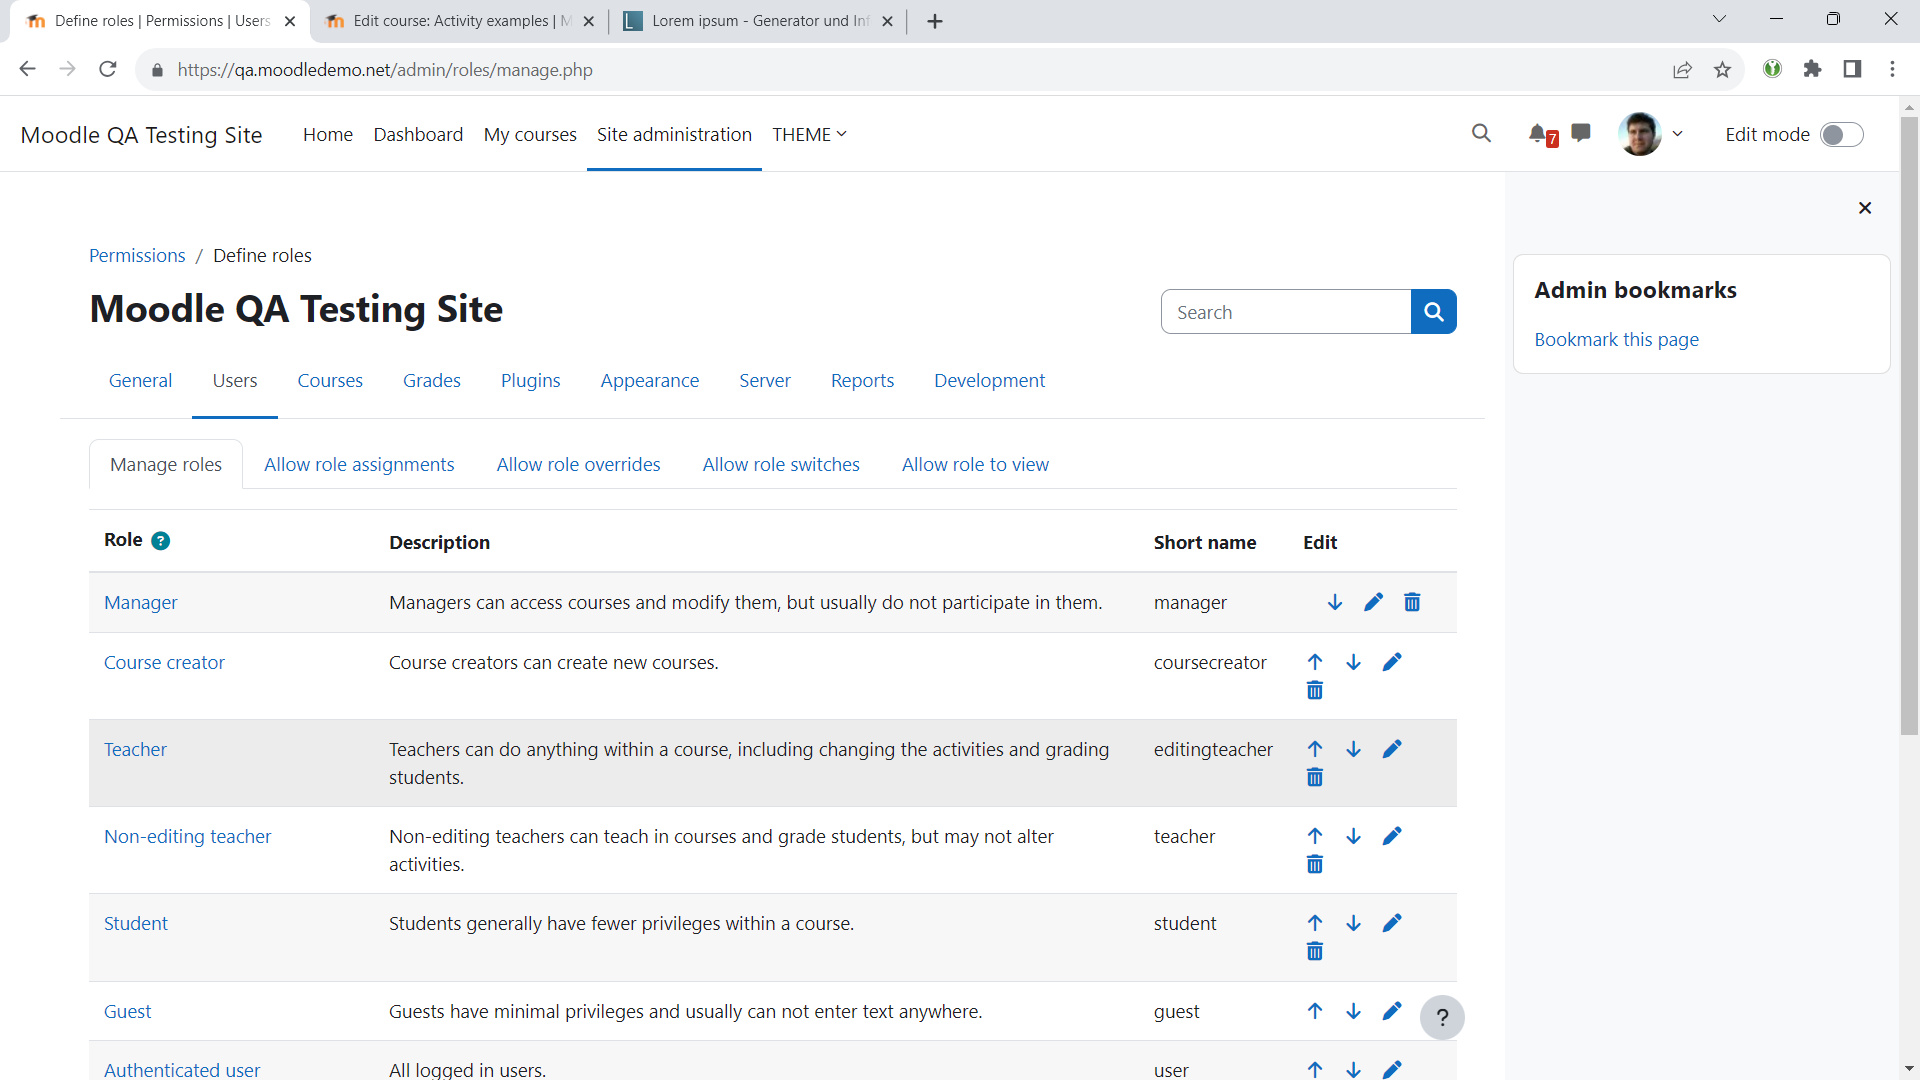Edit the Course creator role
This screenshot has width=1920, height=1080.
click(1392, 662)
